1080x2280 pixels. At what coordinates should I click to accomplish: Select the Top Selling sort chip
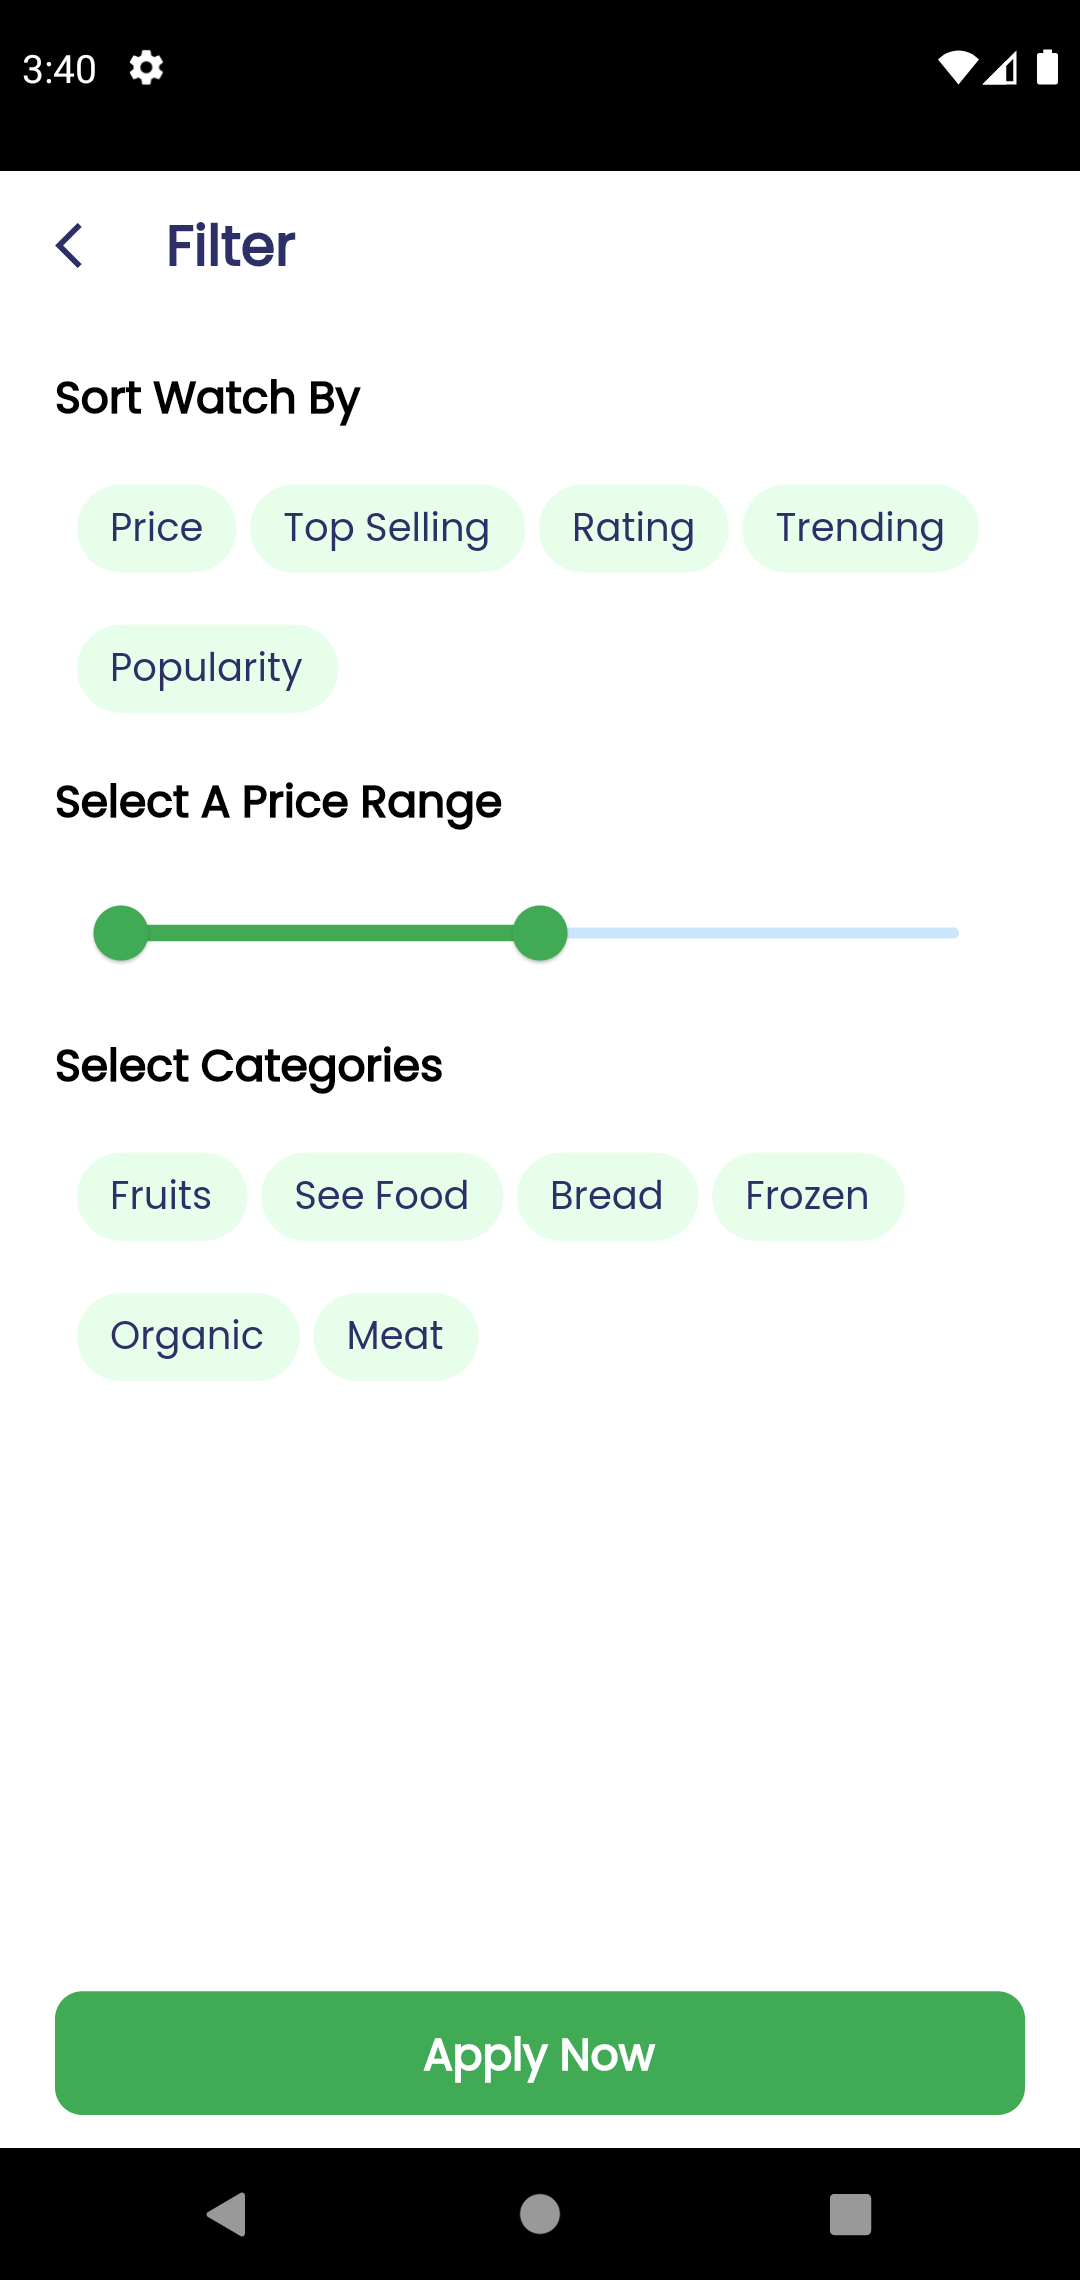387,528
